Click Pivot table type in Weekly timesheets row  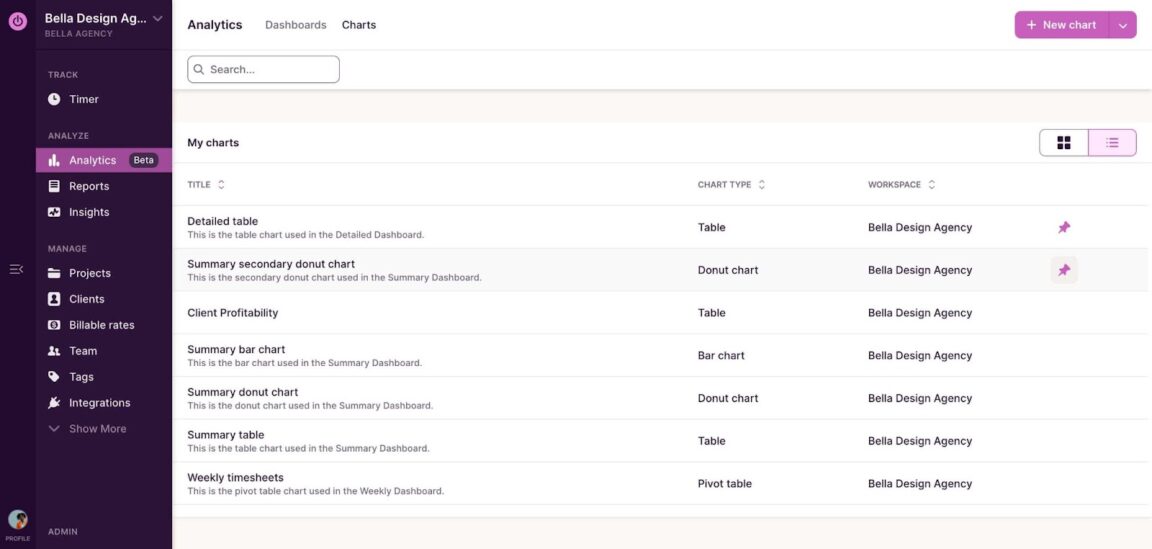click(x=724, y=484)
